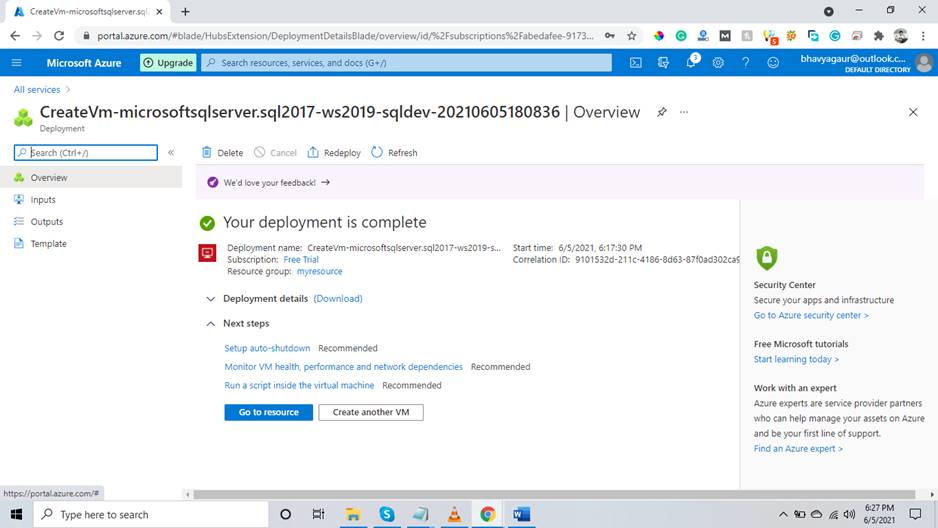This screenshot has height=528, width=938.
Task: Open the help question mark
Action: click(745, 63)
